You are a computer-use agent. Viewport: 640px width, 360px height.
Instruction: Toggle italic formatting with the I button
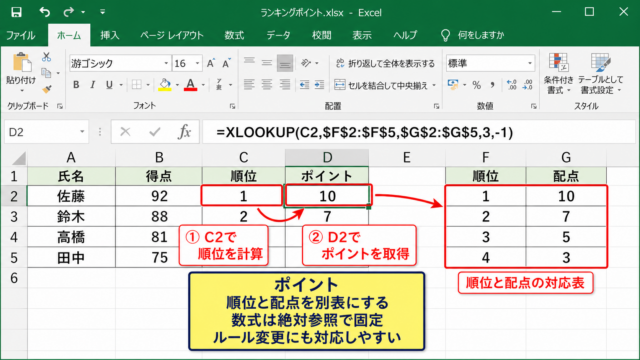93,85
